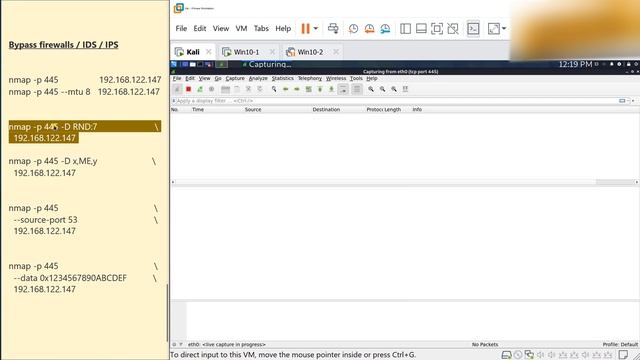The image size is (640, 360).
Task: Toggle auto-scroll during live capture
Action: click(344, 89)
